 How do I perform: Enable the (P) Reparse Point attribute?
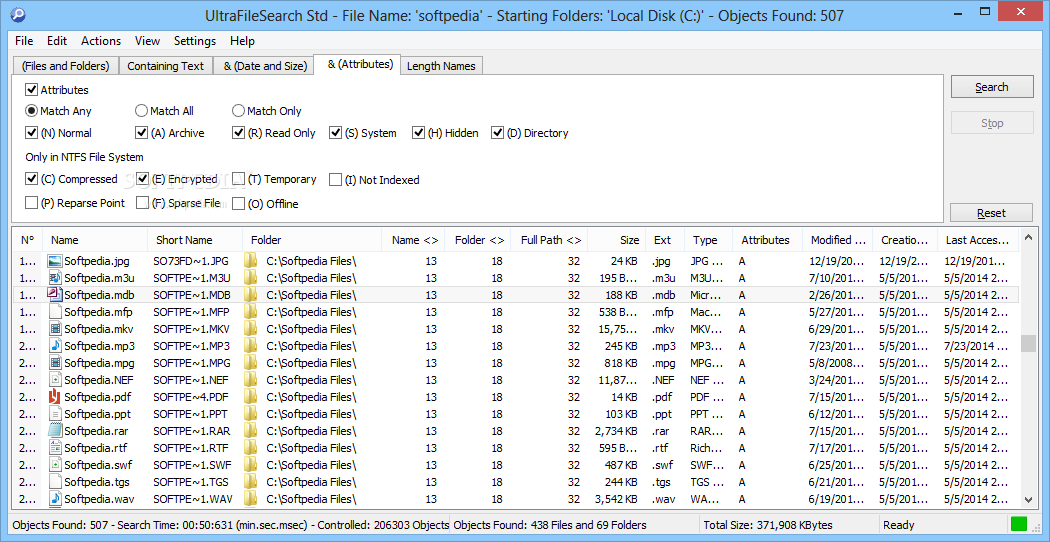[31, 202]
